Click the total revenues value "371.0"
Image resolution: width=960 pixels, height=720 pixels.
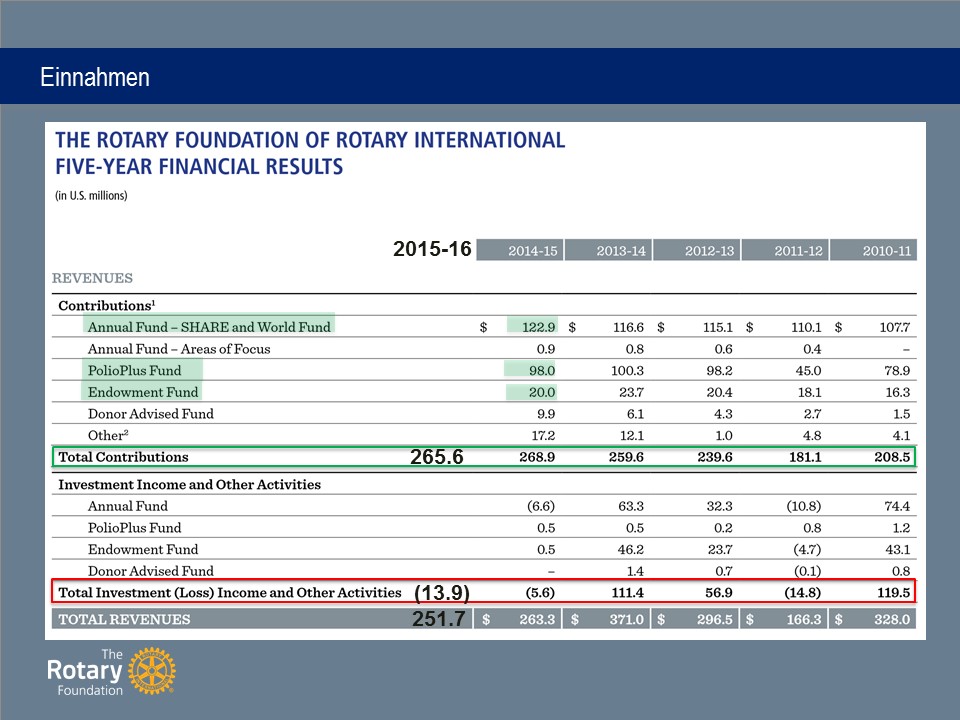[626, 619]
